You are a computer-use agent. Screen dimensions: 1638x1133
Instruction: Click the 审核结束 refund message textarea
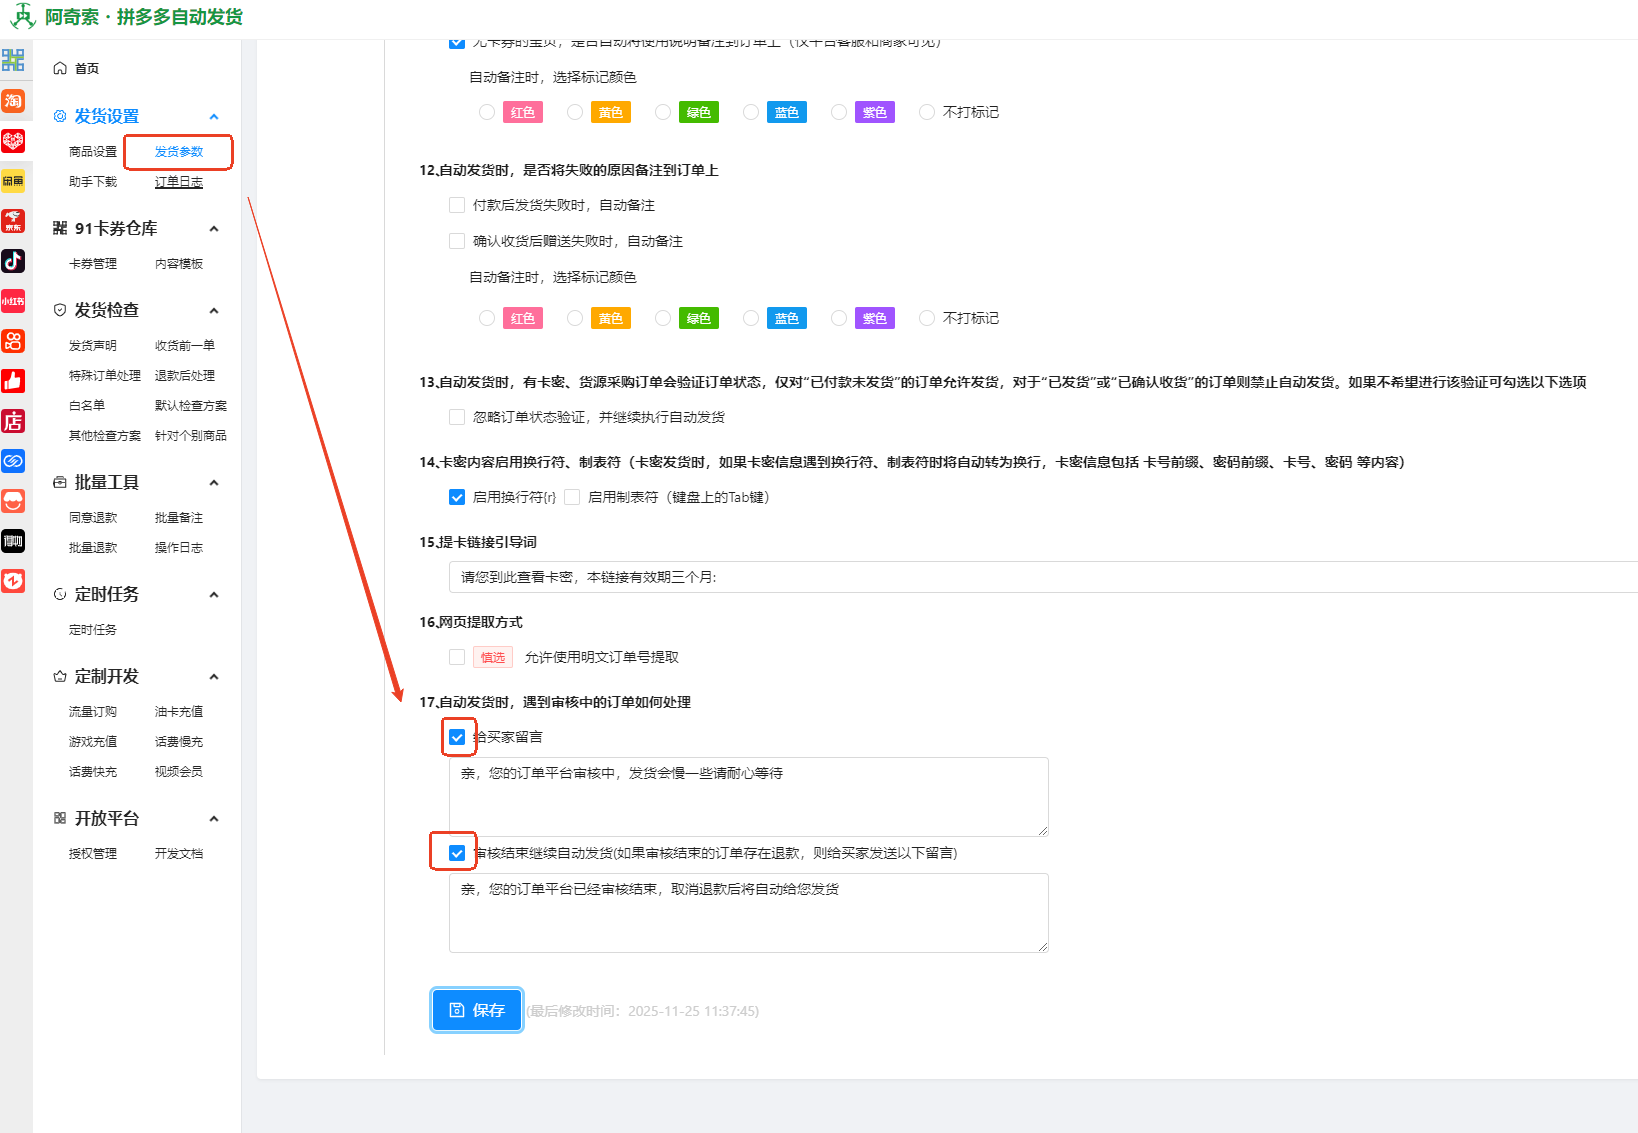click(749, 913)
